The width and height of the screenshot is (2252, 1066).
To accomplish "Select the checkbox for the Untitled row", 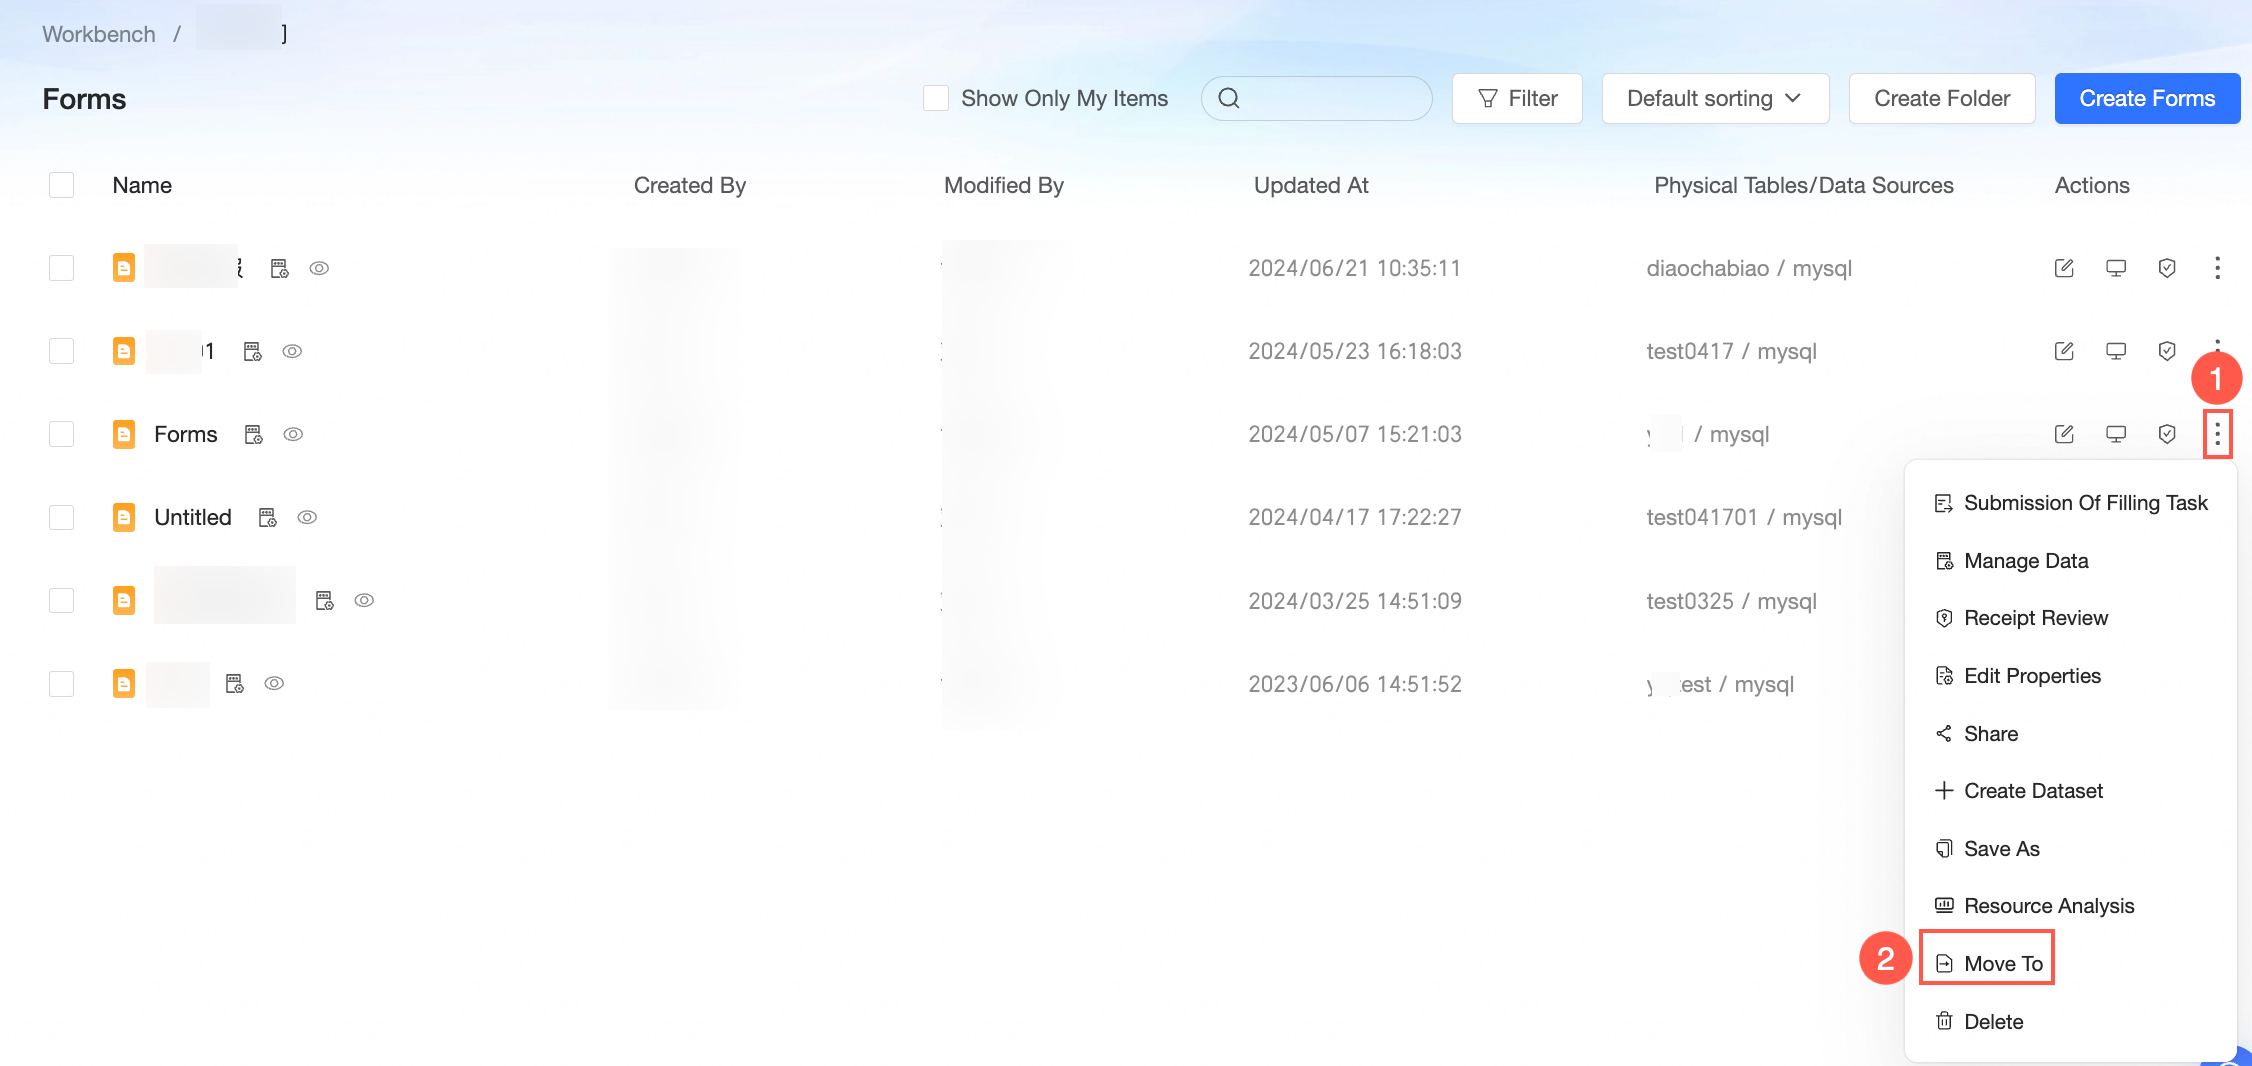I will pyautogui.click(x=62, y=517).
